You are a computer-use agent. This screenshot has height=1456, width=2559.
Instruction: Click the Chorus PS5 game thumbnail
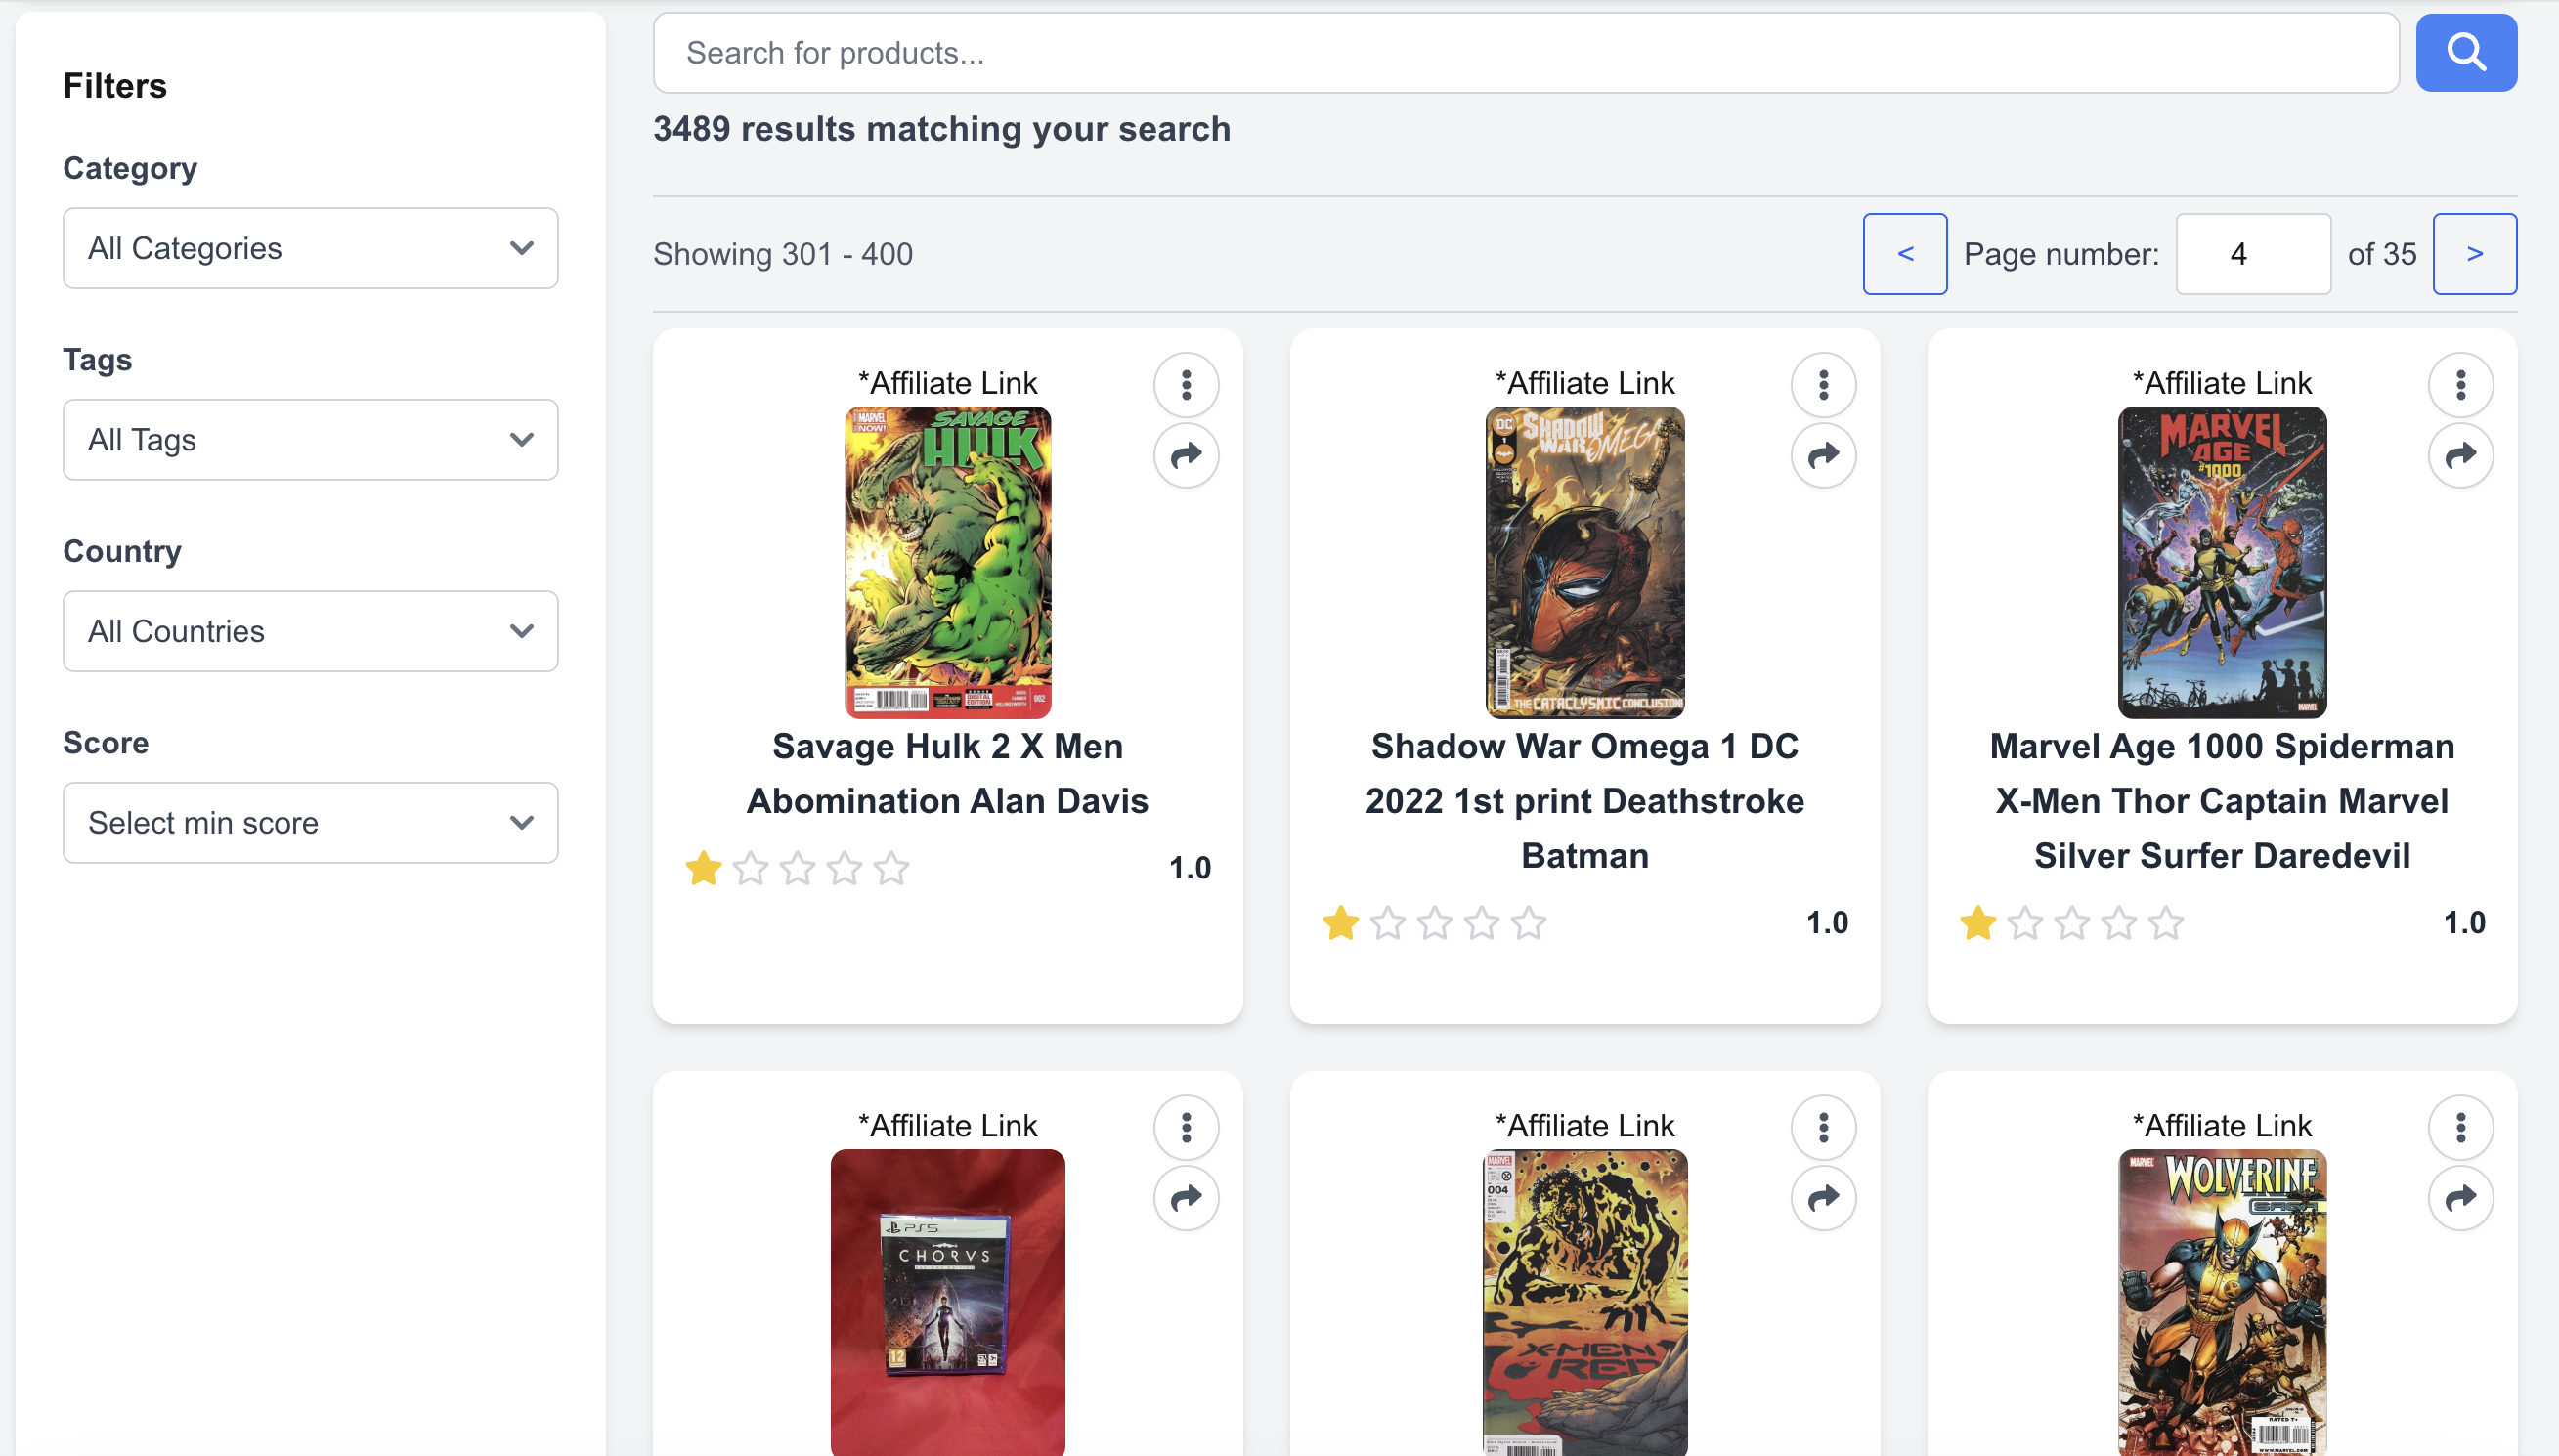point(947,1302)
